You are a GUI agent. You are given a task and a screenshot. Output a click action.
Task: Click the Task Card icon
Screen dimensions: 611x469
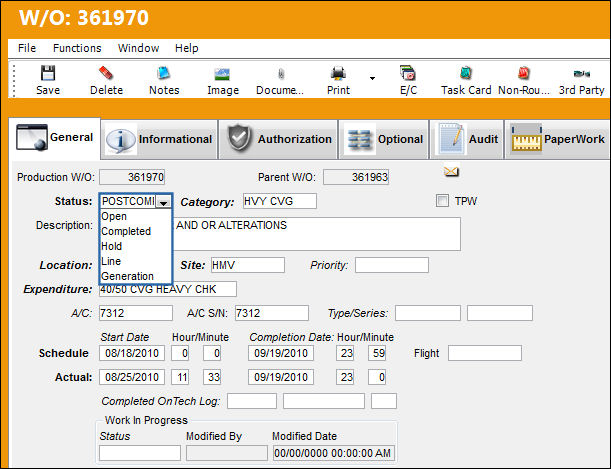pos(466,73)
